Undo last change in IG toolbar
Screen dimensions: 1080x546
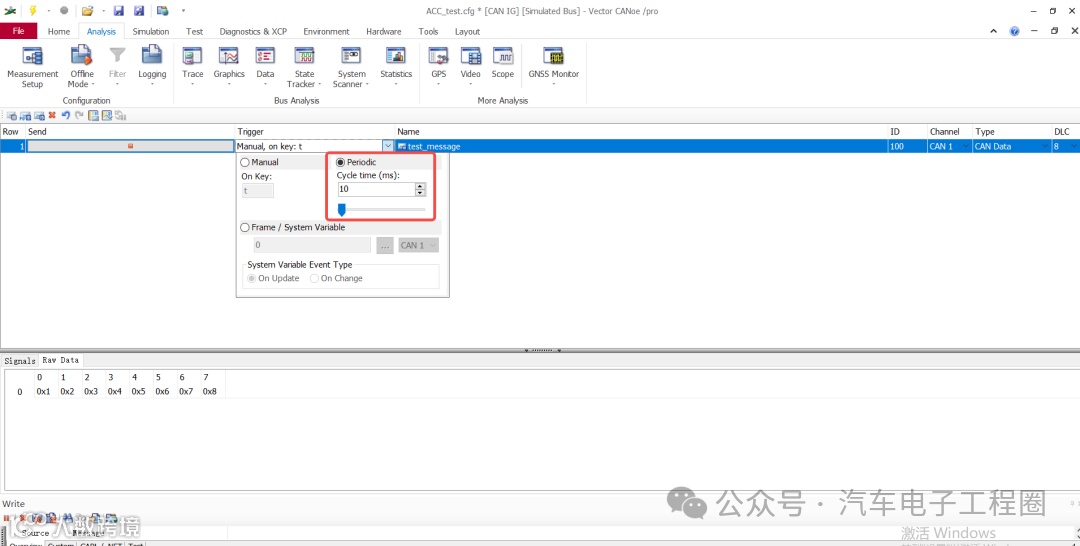click(65, 116)
